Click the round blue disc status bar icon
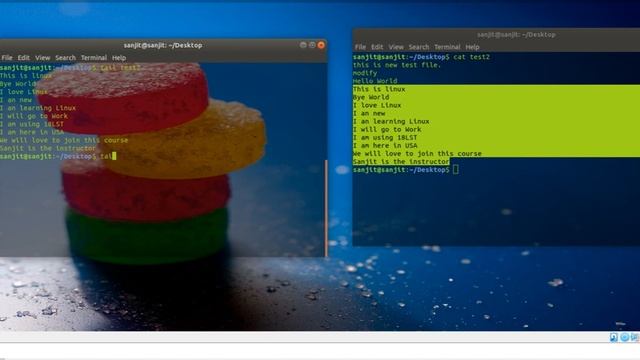This screenshot has height=360, width=640. pos(624,337)
